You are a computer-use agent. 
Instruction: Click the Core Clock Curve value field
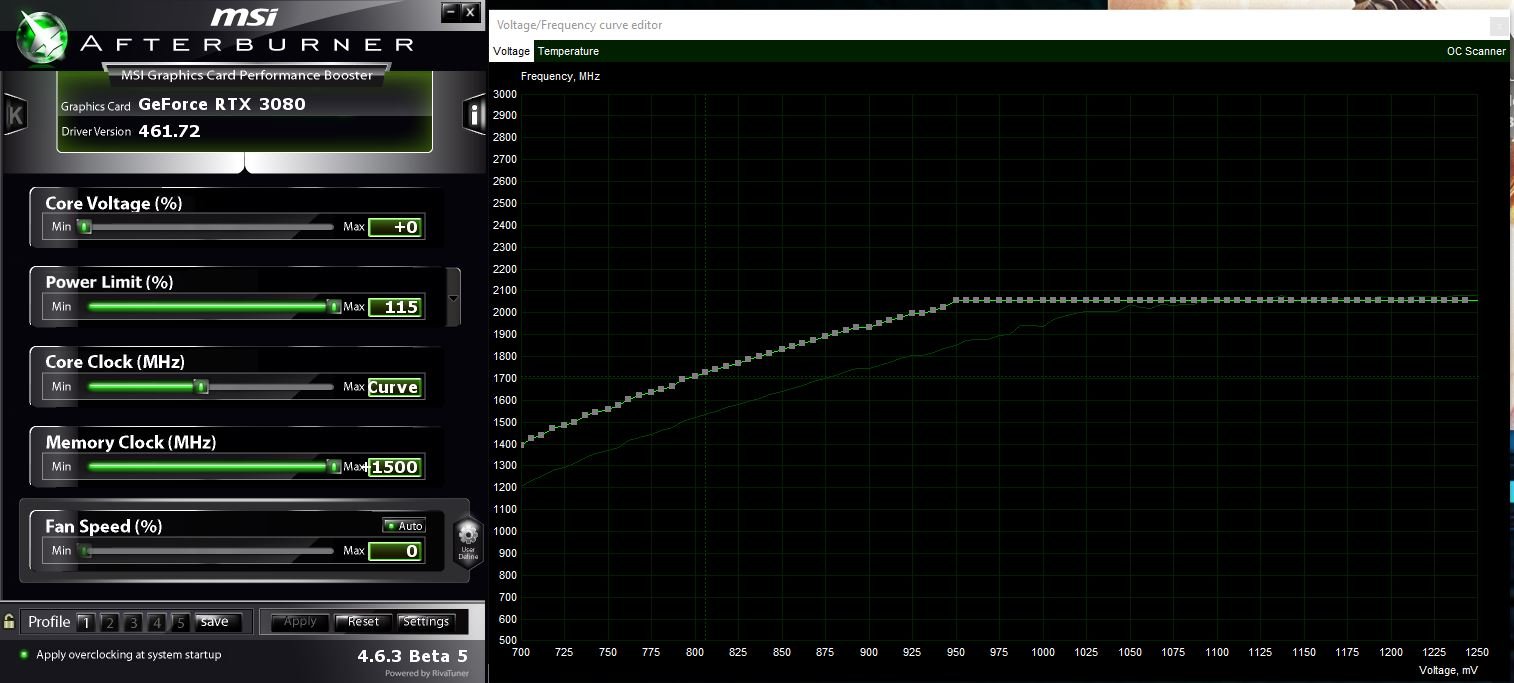[396, 387]
